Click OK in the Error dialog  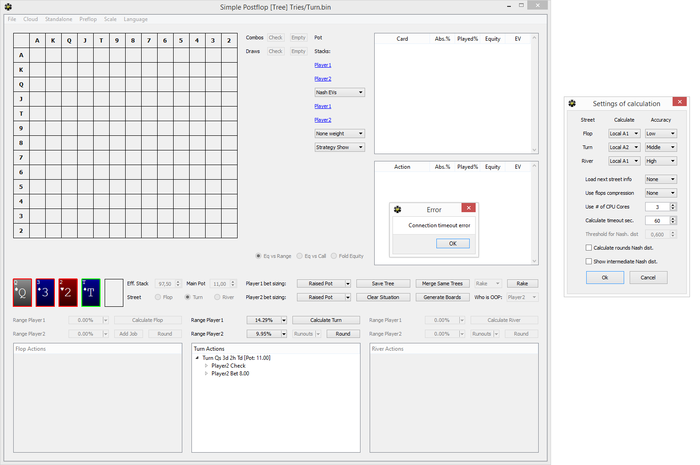(x=453, y=244)
